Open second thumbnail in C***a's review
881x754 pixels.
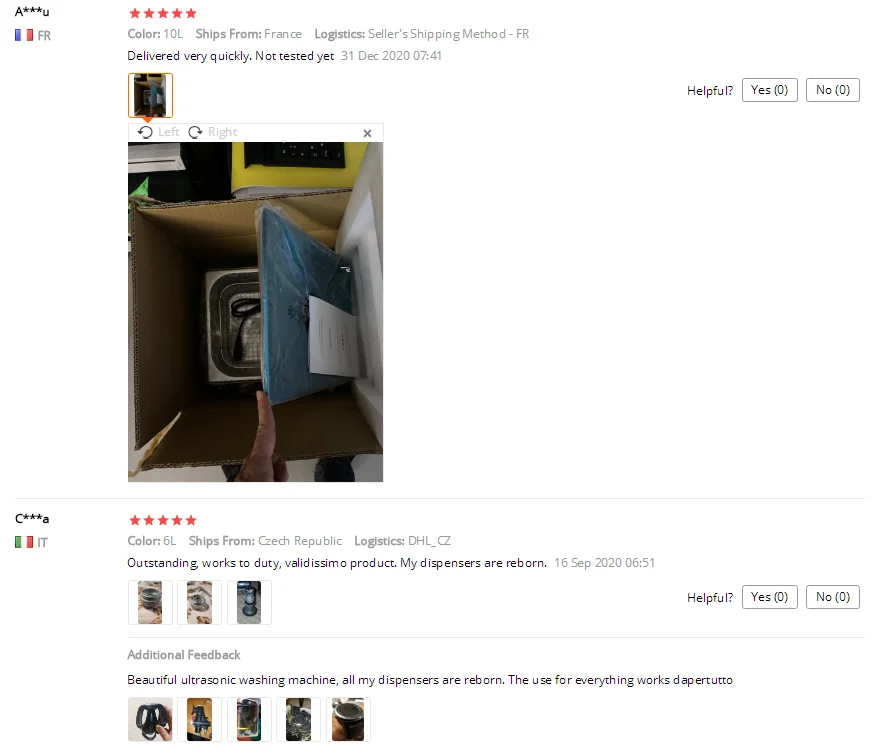tap(199, 602)
